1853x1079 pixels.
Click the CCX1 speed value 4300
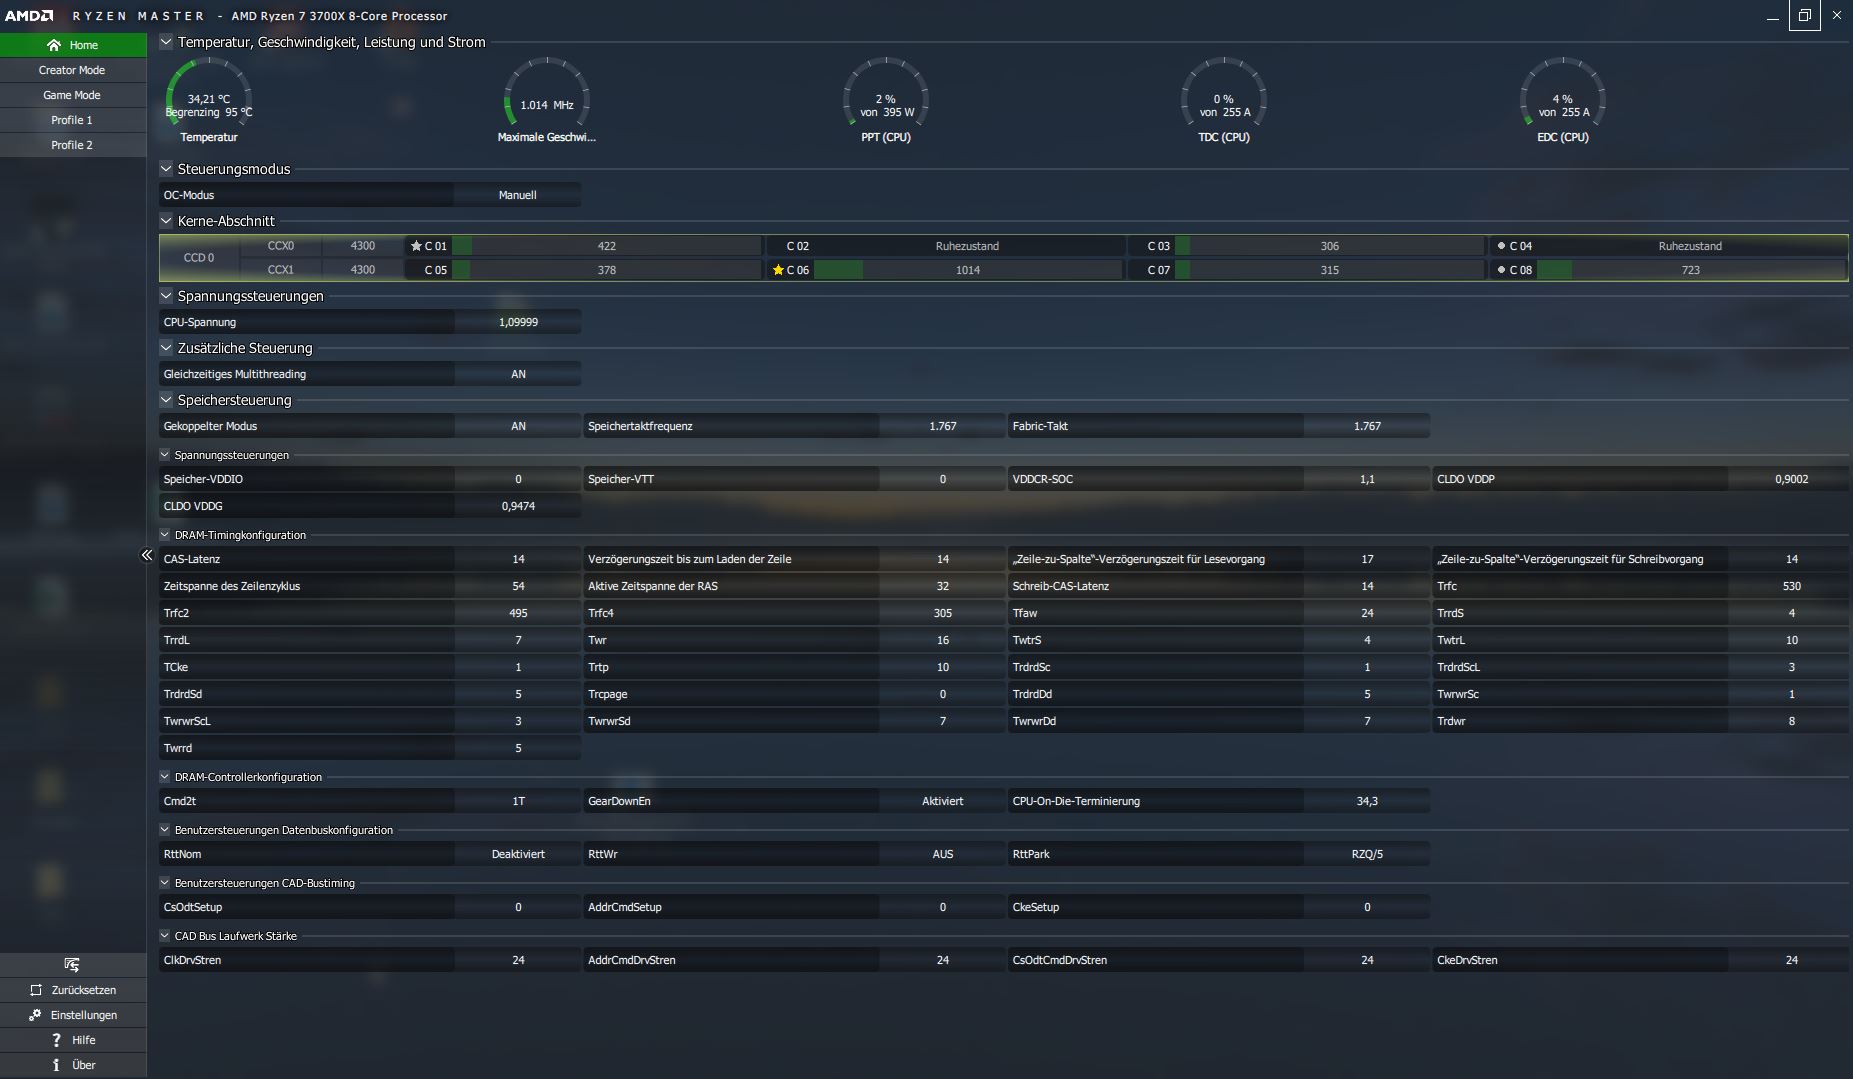(x=362, y=270)
